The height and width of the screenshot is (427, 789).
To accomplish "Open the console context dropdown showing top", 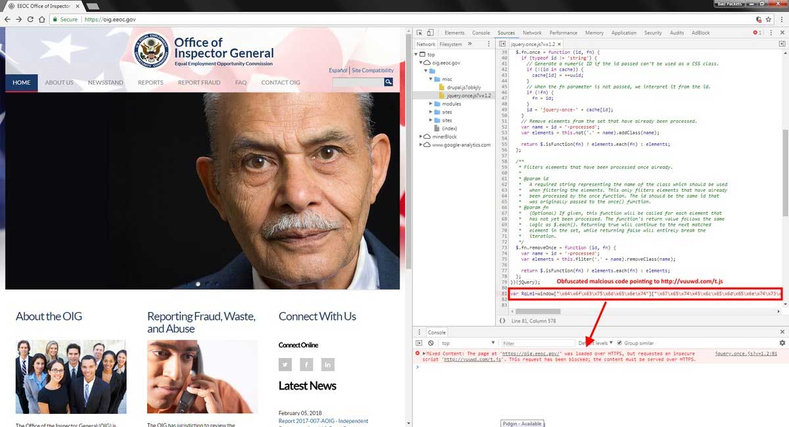I will 468,343.
